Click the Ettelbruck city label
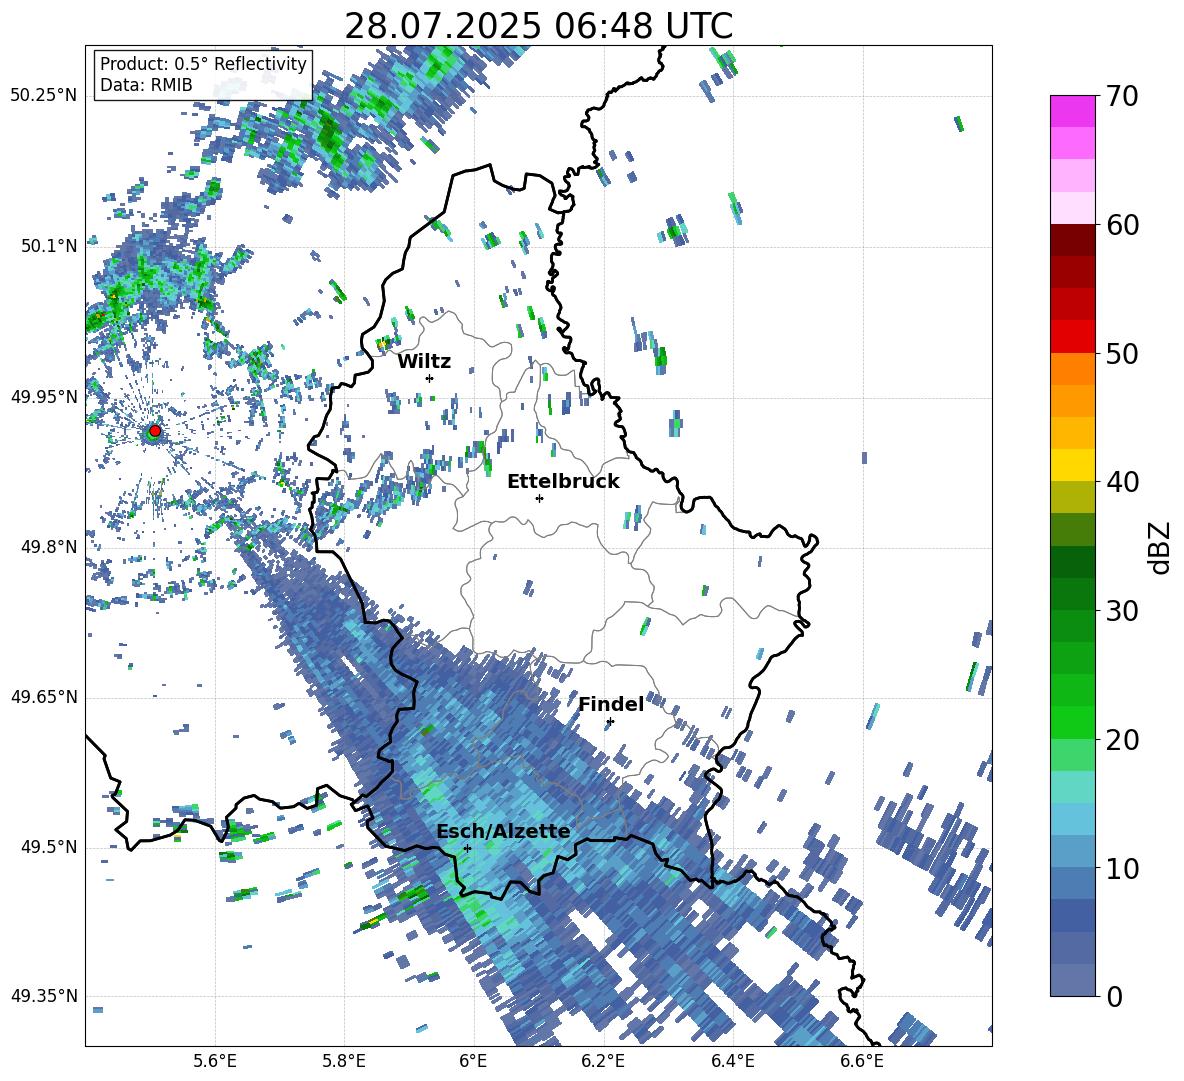This screenshot has width=1184, height=1081. (563, 482)
